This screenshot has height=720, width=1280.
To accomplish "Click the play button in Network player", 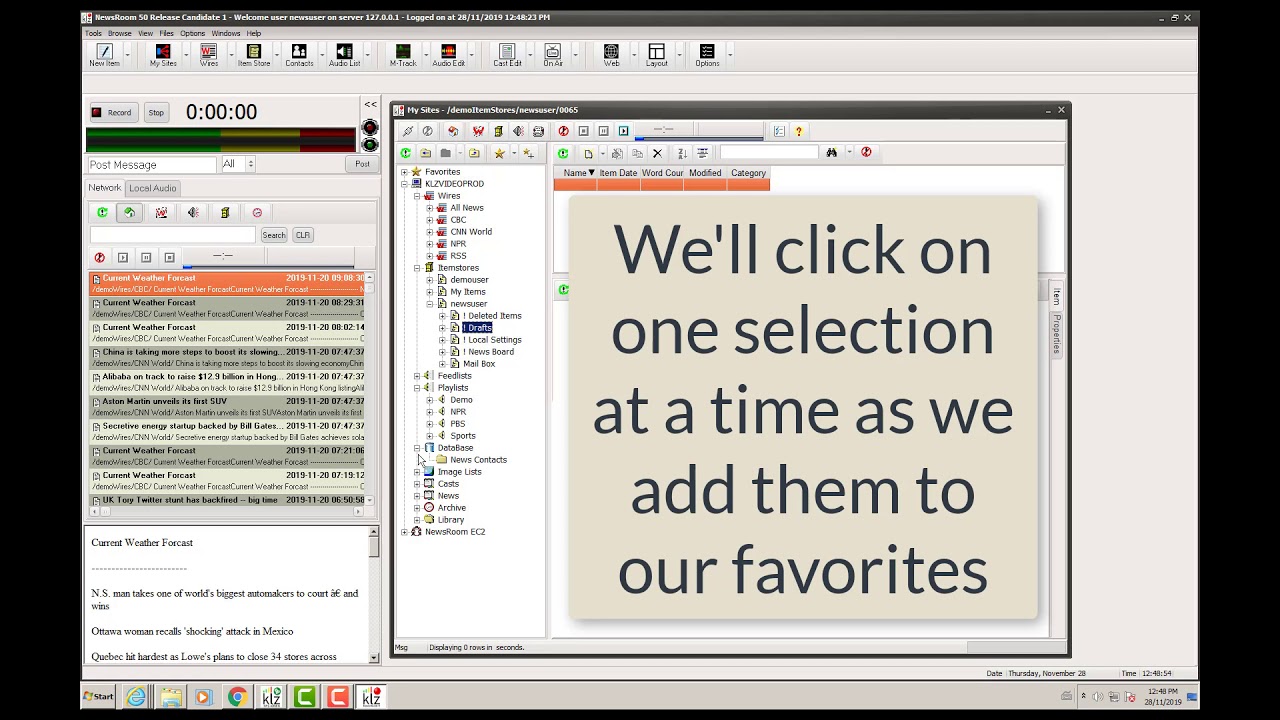I will coord(123,257).
